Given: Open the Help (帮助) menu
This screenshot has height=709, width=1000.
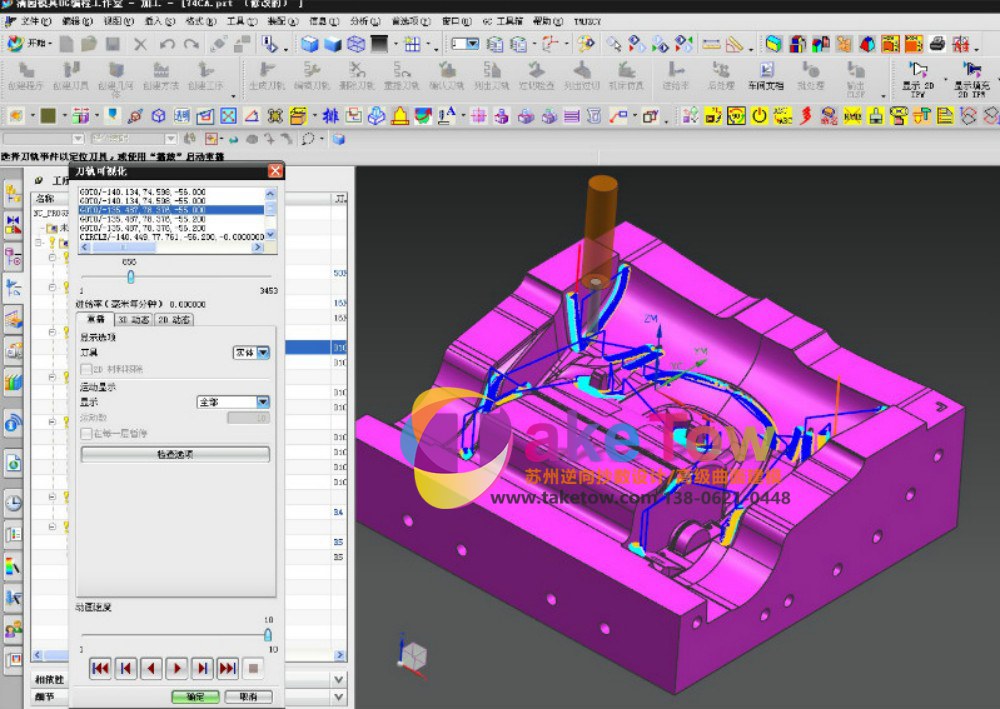Looking at the screenshot, I should tap(548, 21).
